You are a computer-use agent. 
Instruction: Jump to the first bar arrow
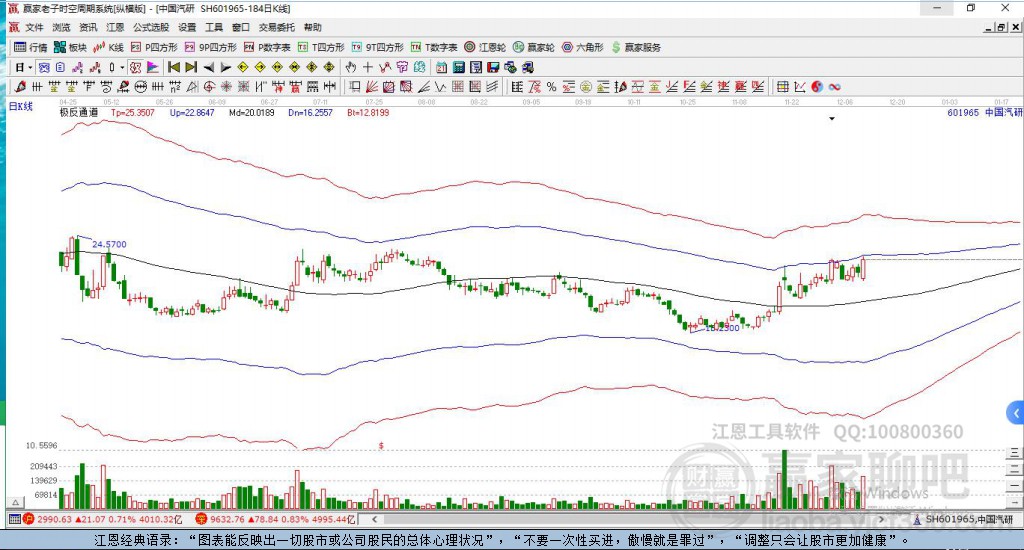click(174, 67)
